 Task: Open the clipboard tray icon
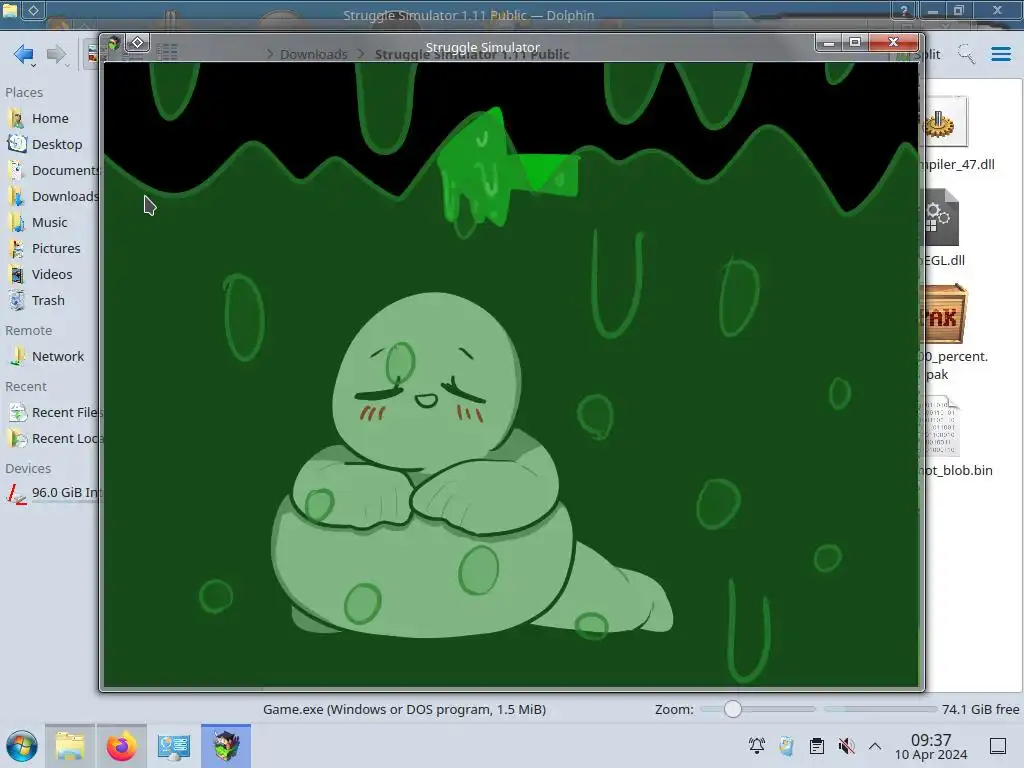[x=816, y=746]
